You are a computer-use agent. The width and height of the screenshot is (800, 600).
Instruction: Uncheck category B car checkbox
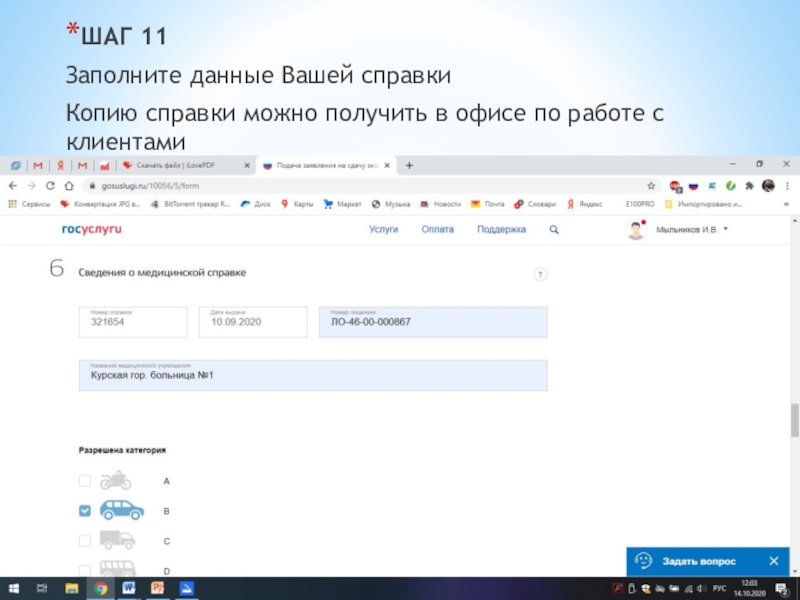click(85, 511)
